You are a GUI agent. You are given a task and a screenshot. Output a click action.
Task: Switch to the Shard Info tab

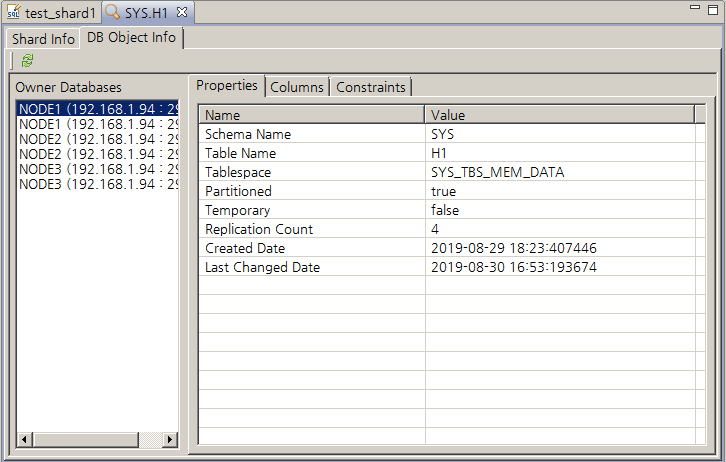[x=43, y=39]
